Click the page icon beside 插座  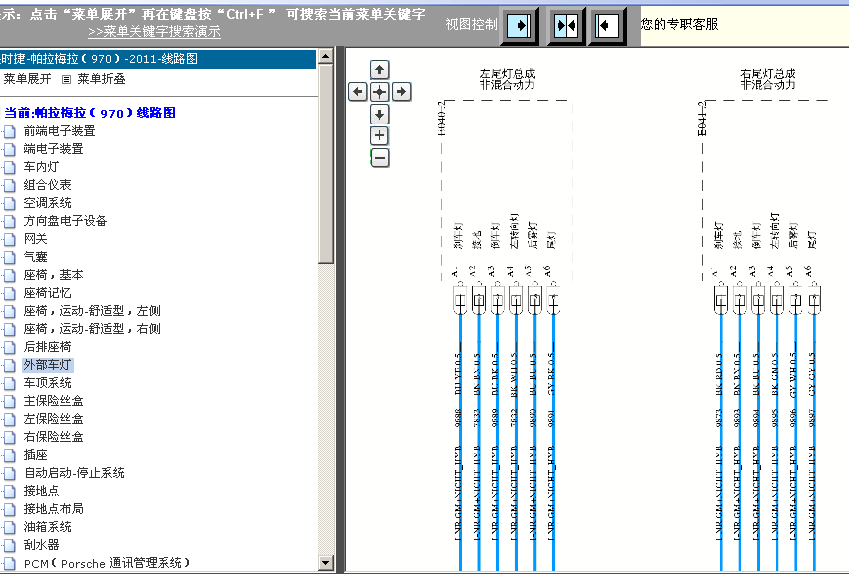[10, 455]
